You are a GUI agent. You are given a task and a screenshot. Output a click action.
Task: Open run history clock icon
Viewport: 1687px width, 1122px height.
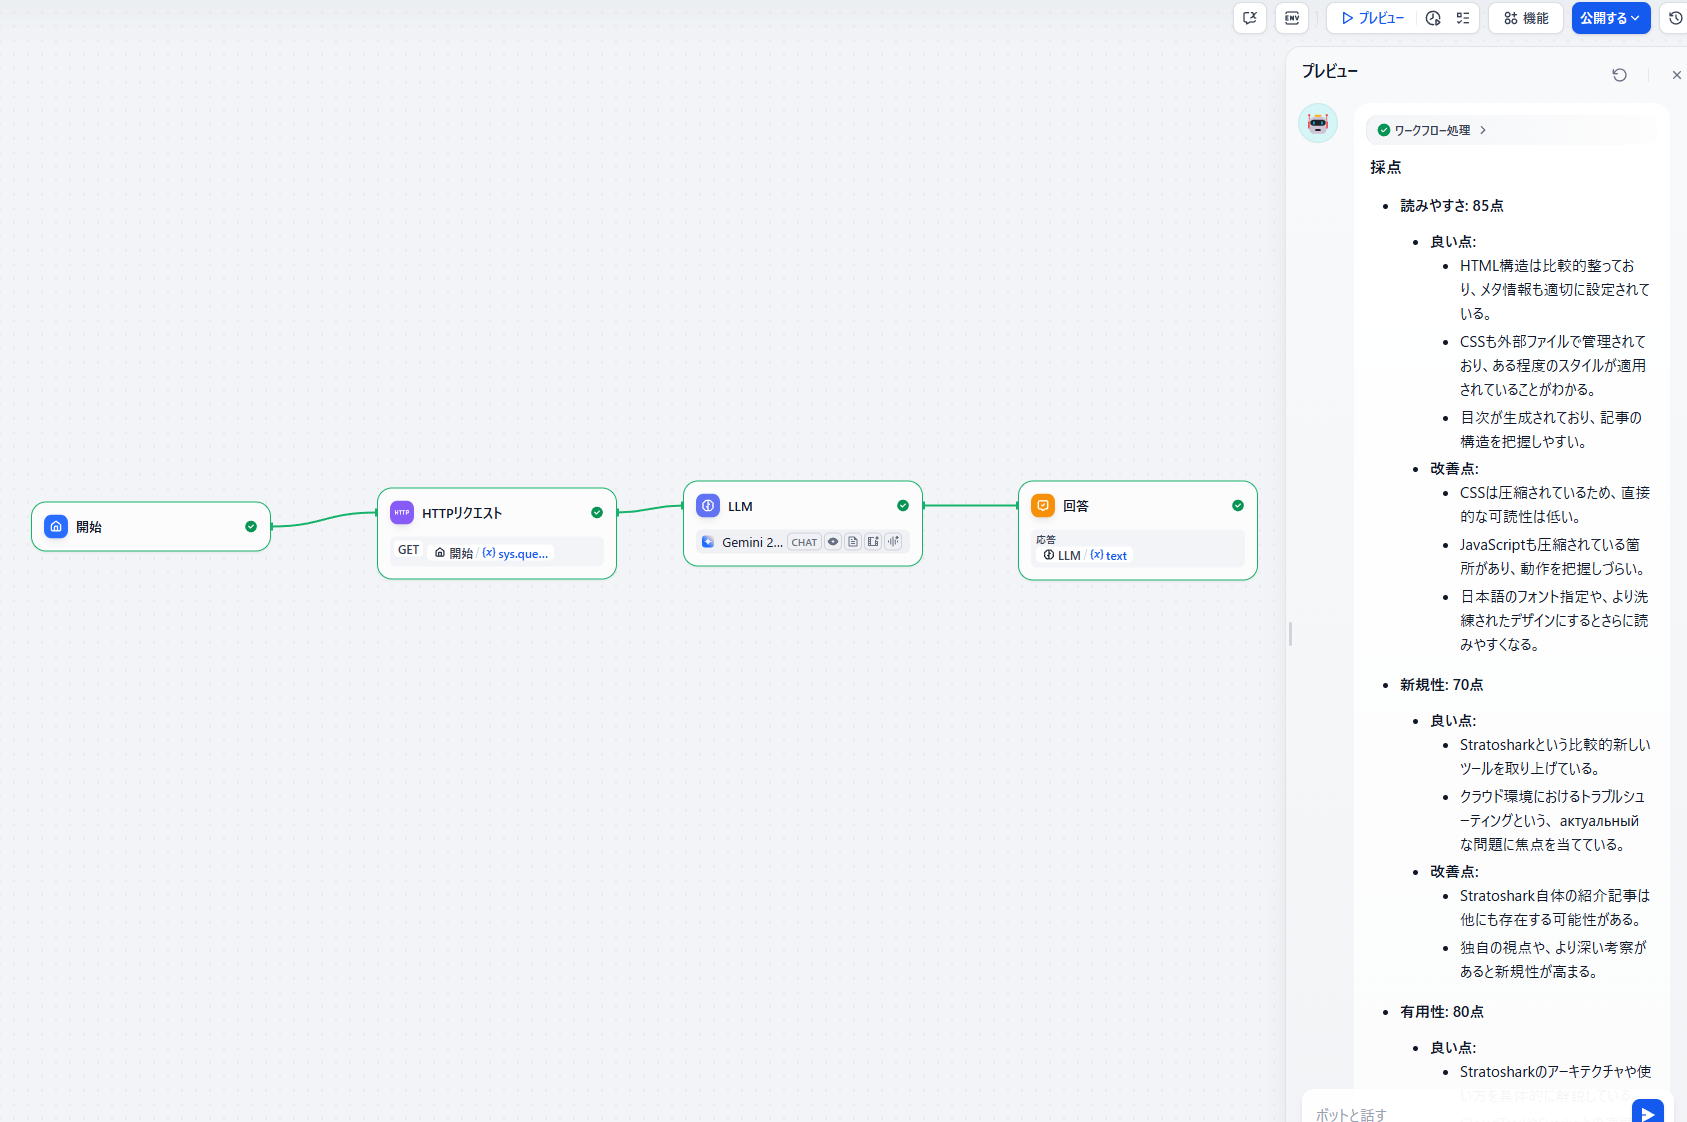[1433, 18]
